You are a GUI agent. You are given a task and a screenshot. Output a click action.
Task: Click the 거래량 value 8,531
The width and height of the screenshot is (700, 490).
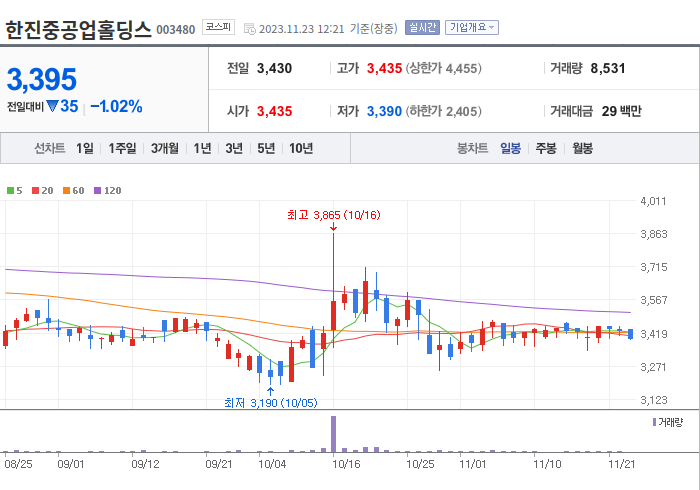(x=608, y=68)
